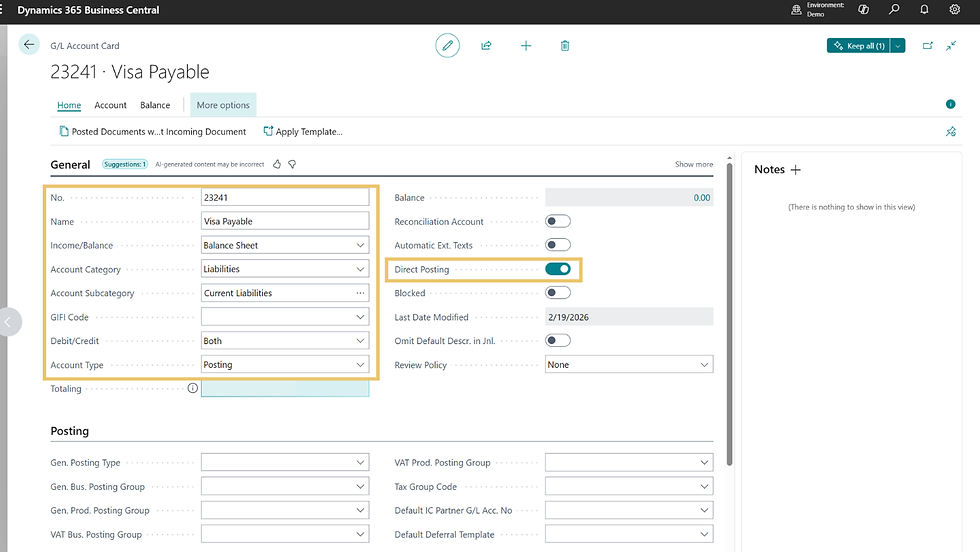Disable the Direct Posting switch
Image resolution: width=980 pixels, height=552 pixels.
pos(558,269)
